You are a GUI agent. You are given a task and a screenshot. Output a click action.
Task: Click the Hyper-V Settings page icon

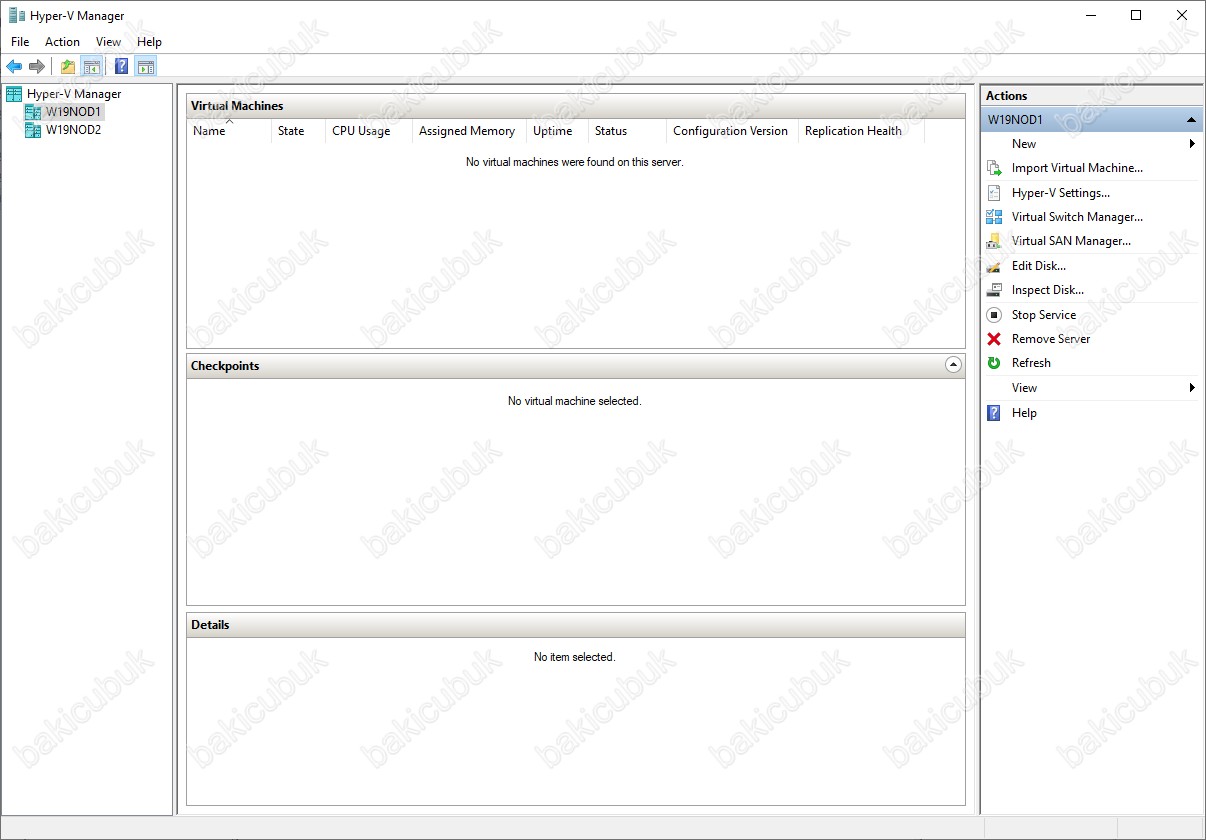[994, 193]
